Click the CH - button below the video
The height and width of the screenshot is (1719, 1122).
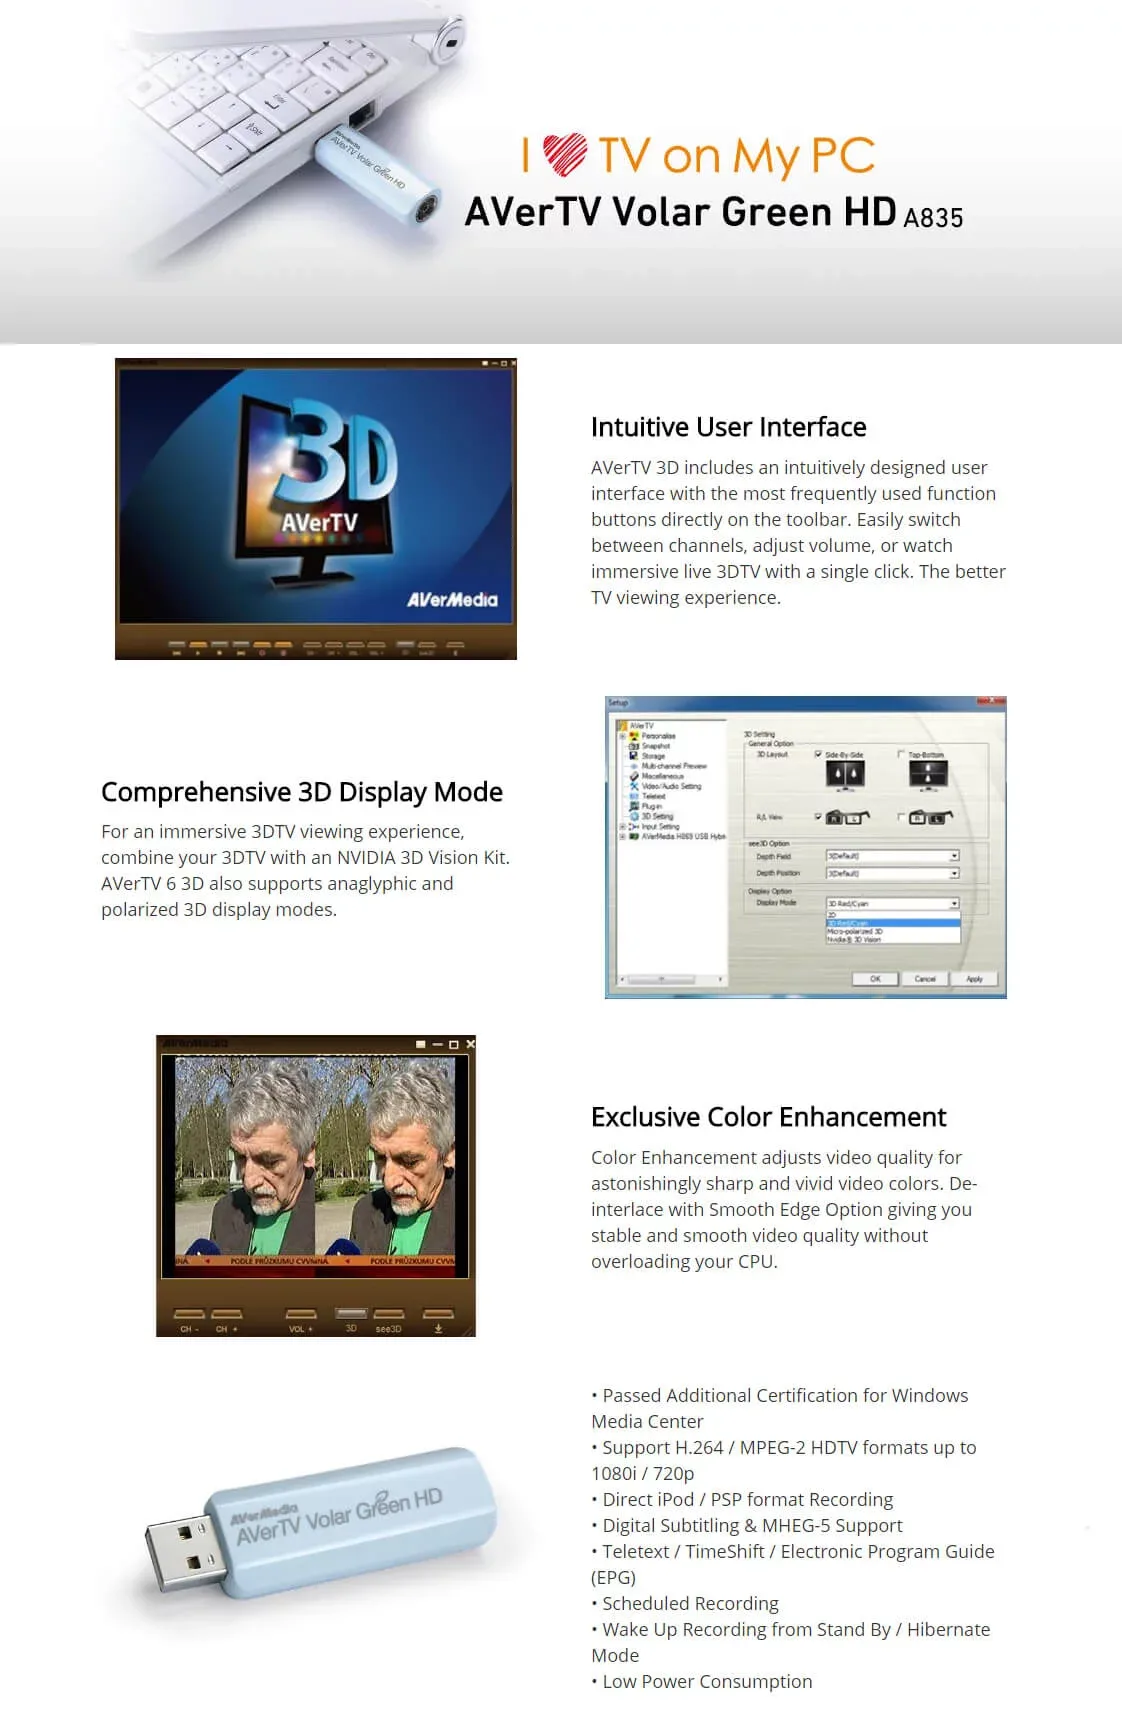[189, 1320]
